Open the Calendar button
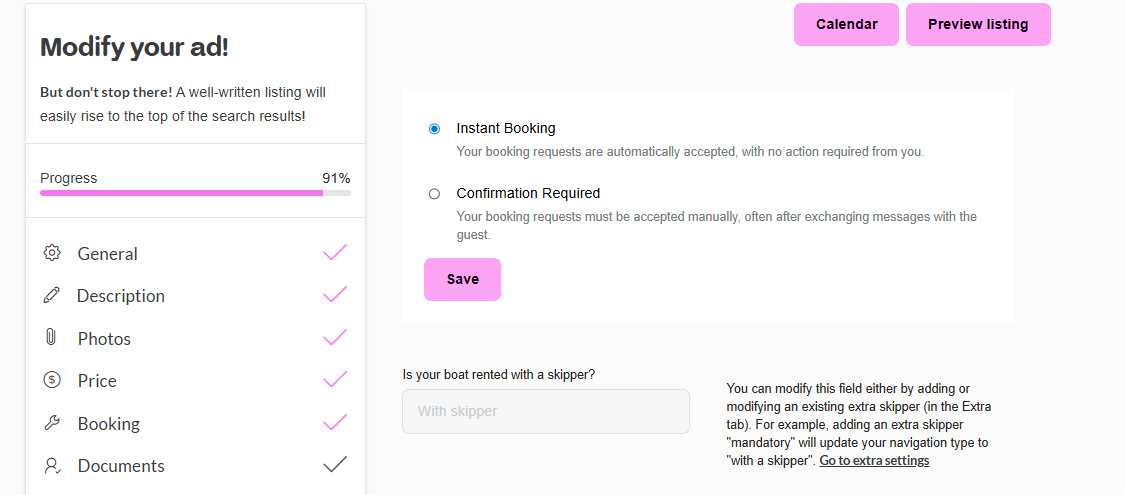 click(846, 25)
